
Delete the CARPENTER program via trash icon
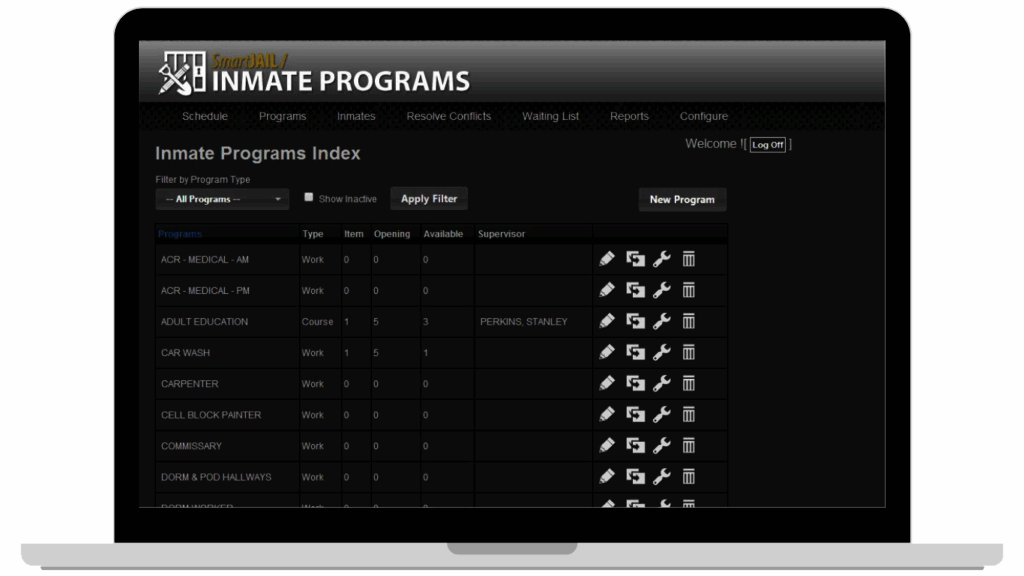pos(687,382)
